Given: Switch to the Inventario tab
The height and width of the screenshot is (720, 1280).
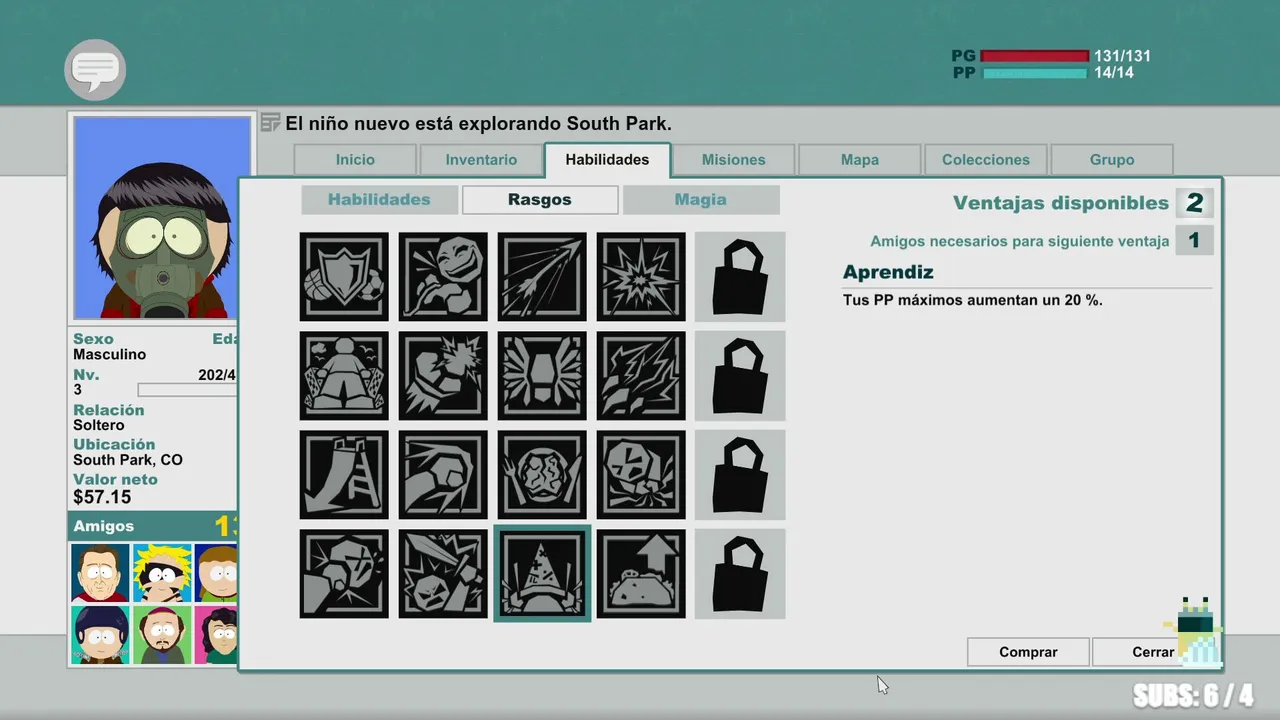Looking at the screenshot, I should [481, 160].
